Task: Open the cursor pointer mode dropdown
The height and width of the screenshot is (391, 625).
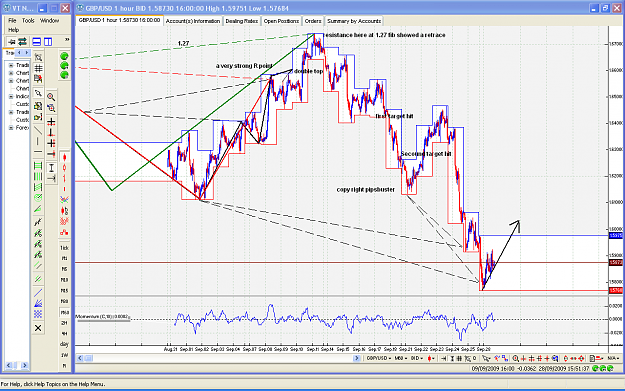Action: click(486, 358)
